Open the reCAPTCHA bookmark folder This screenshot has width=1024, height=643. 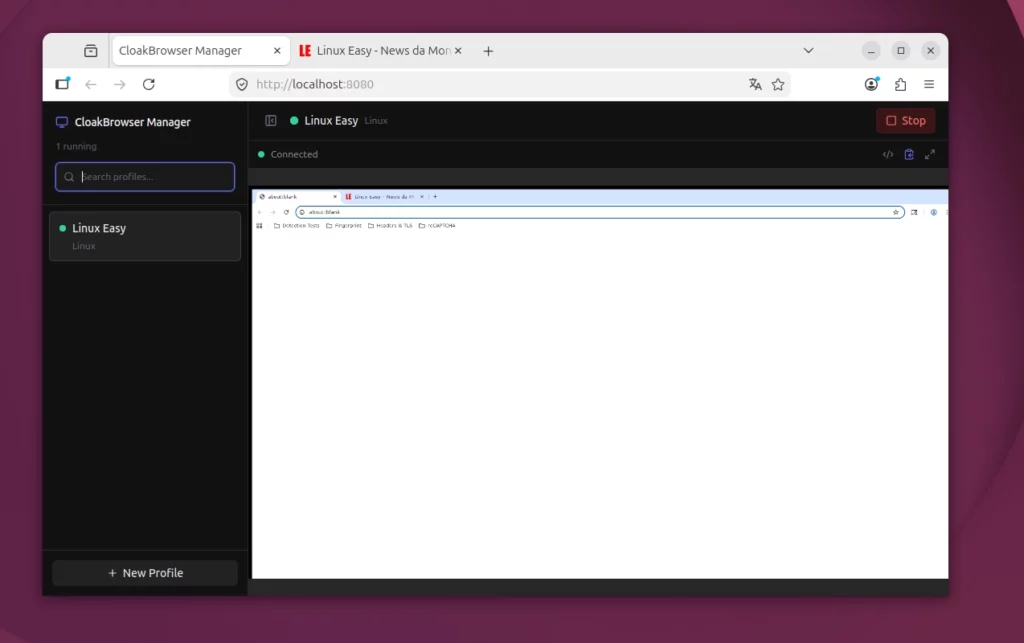click(x=437, y=226)
